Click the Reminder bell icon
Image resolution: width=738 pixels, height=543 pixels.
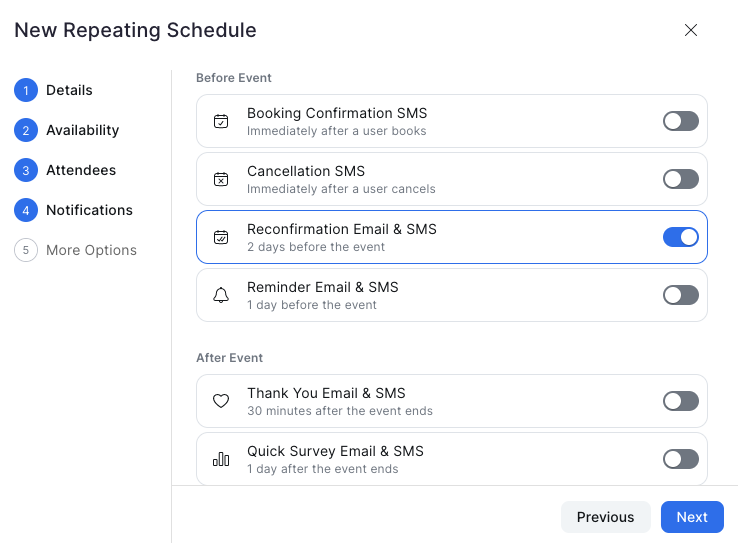click(x=221, y=296)
